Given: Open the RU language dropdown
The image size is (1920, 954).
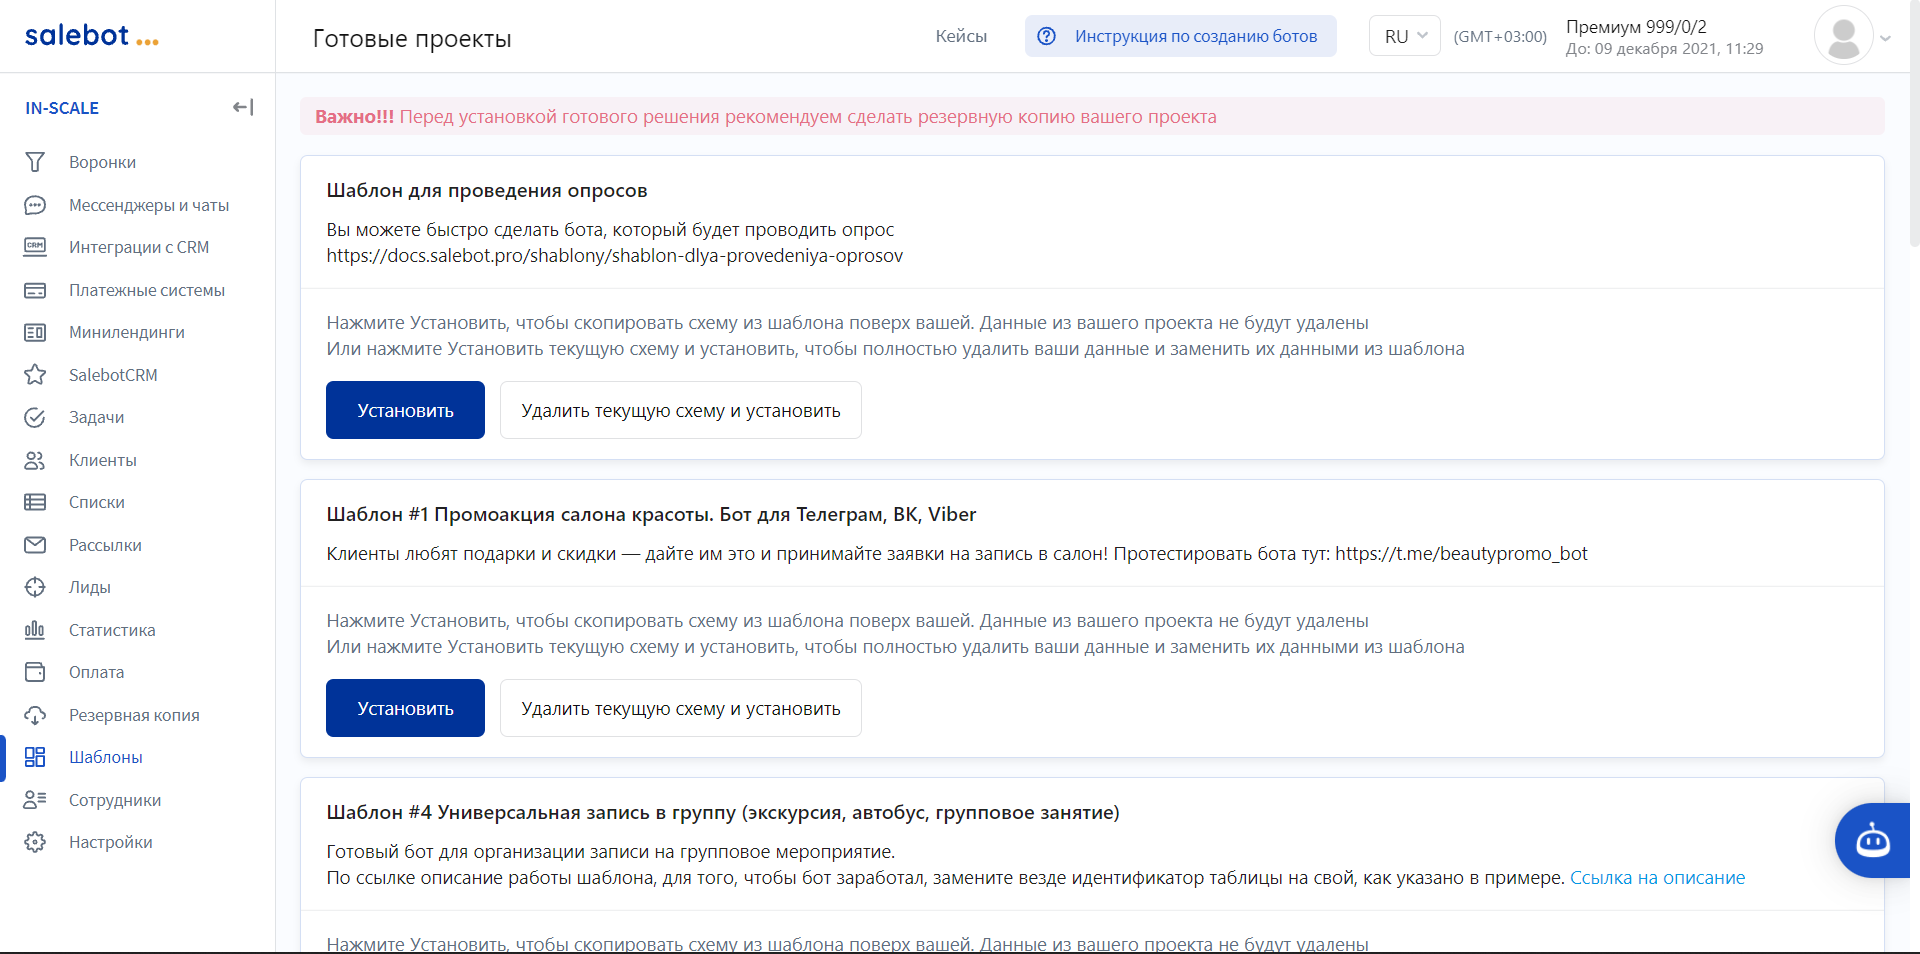Looking at the screenshot, I should pyautogui.click(x=1404, y=36).
